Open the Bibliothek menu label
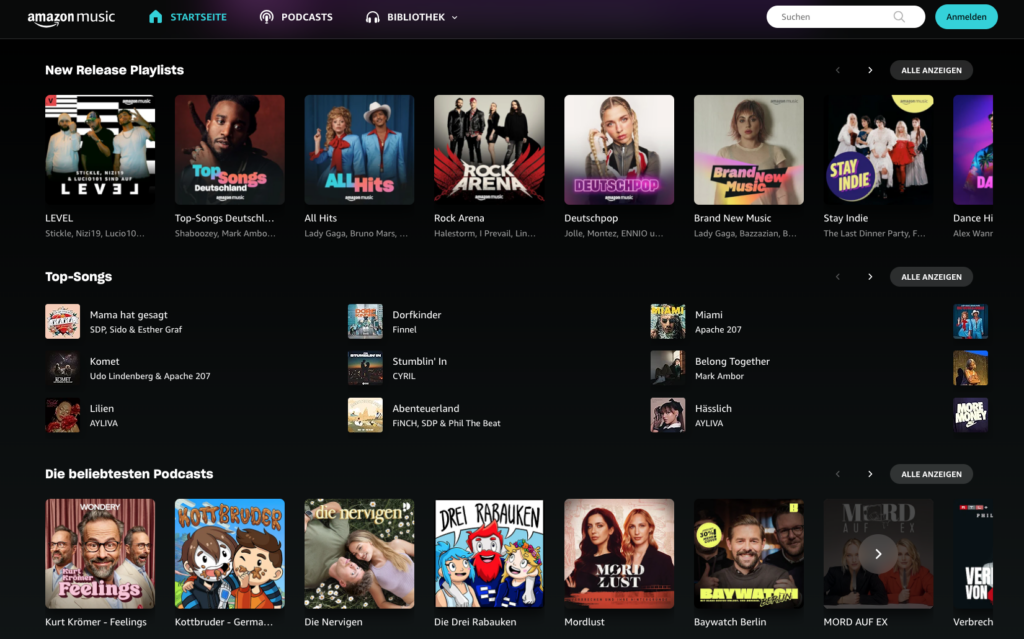The width and height of the screenshot is (1024, 639). pyautogui.click(x=416, y=17)
